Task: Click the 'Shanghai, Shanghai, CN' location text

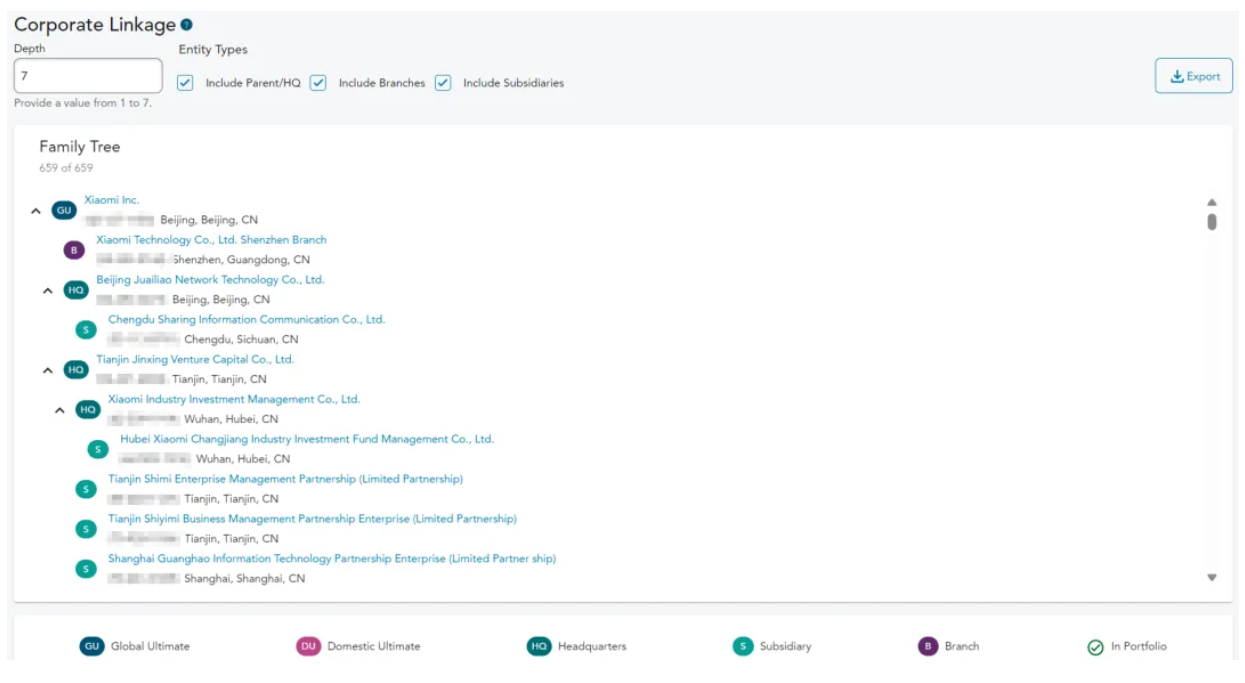Action: point(244,578)
